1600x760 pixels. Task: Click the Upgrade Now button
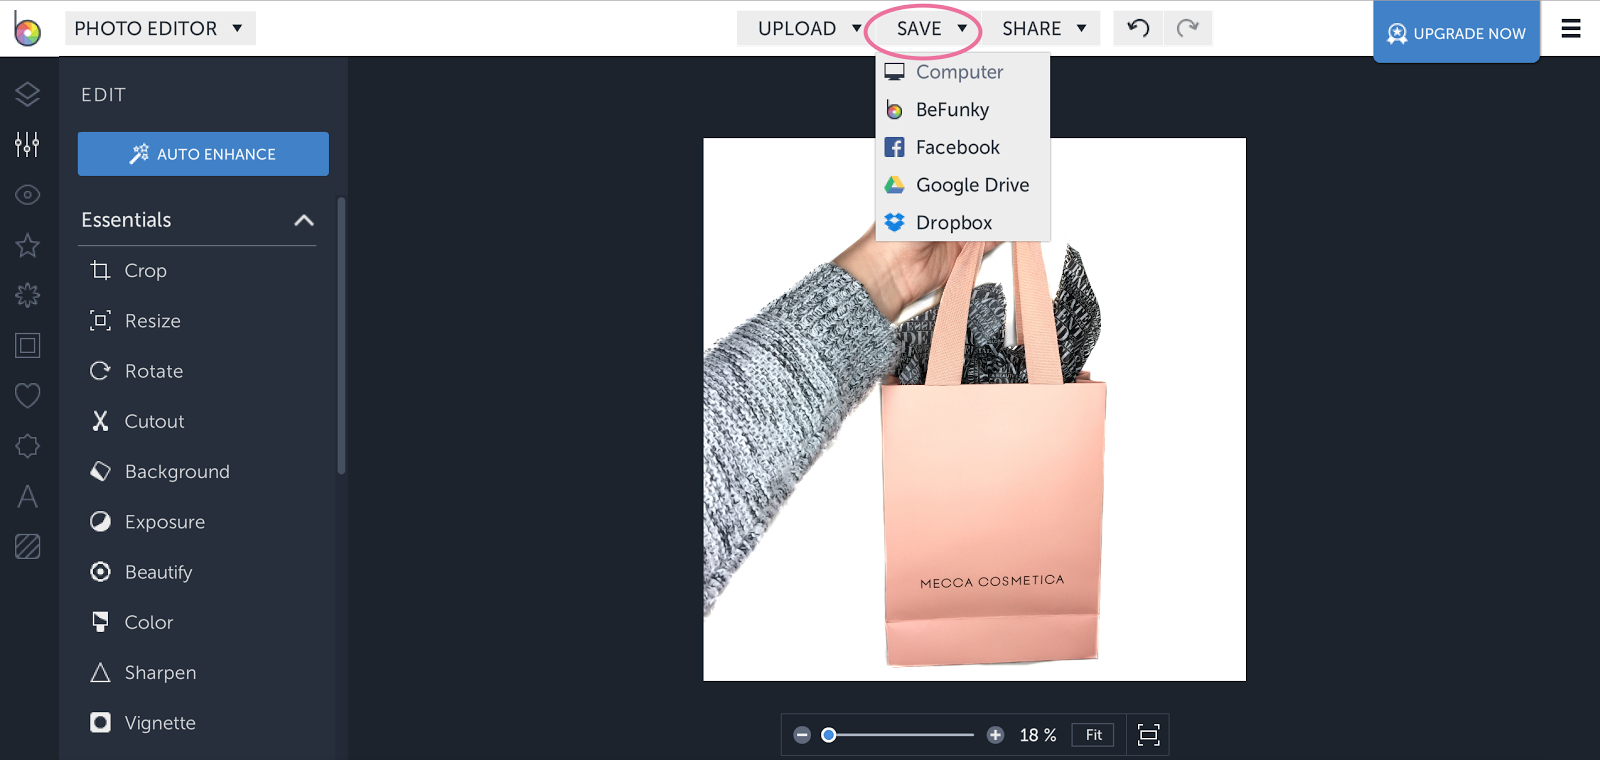(x=1456, y=33)
